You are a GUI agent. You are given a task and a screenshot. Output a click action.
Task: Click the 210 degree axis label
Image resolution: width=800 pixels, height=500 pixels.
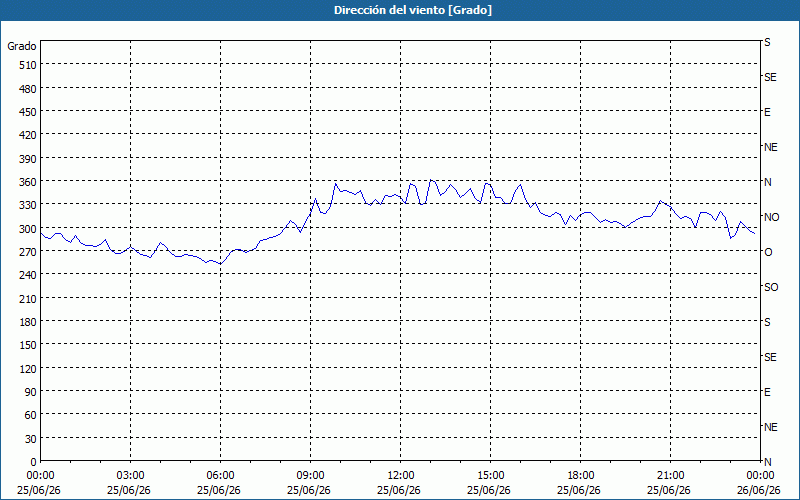pos(28,299)
